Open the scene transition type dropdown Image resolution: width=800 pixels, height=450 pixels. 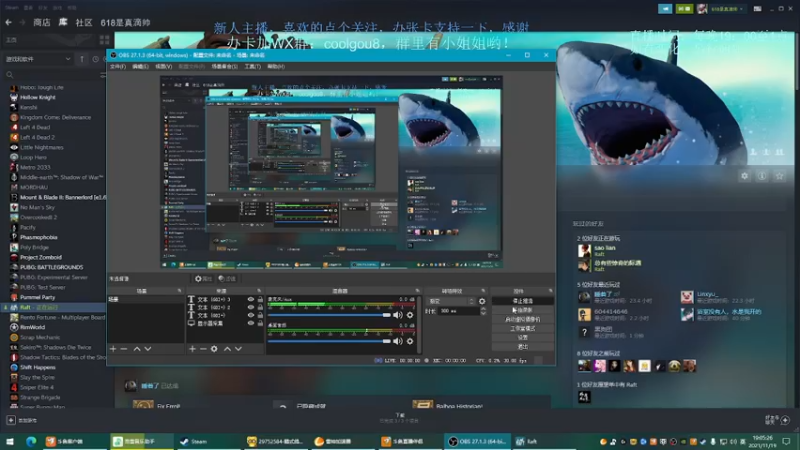[451, 302]
